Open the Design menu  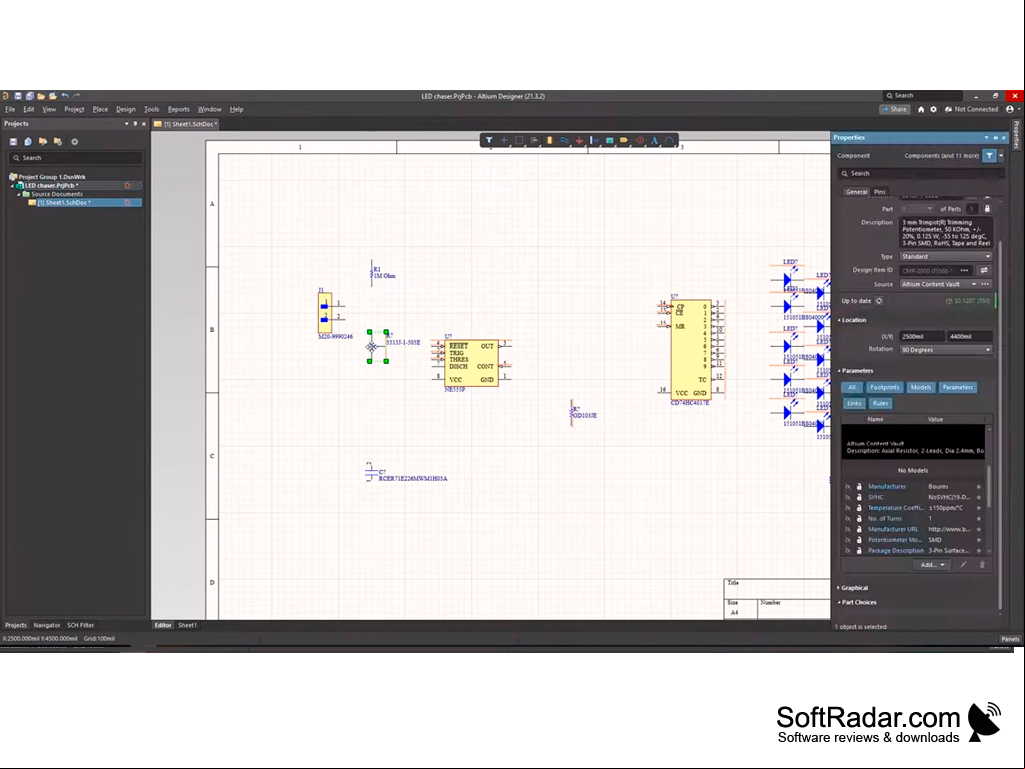click(126, 109)
